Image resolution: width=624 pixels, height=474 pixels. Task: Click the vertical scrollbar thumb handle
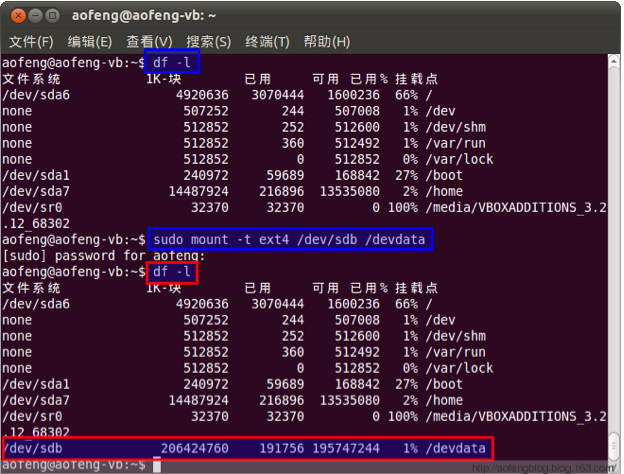(x=614, y=447)
